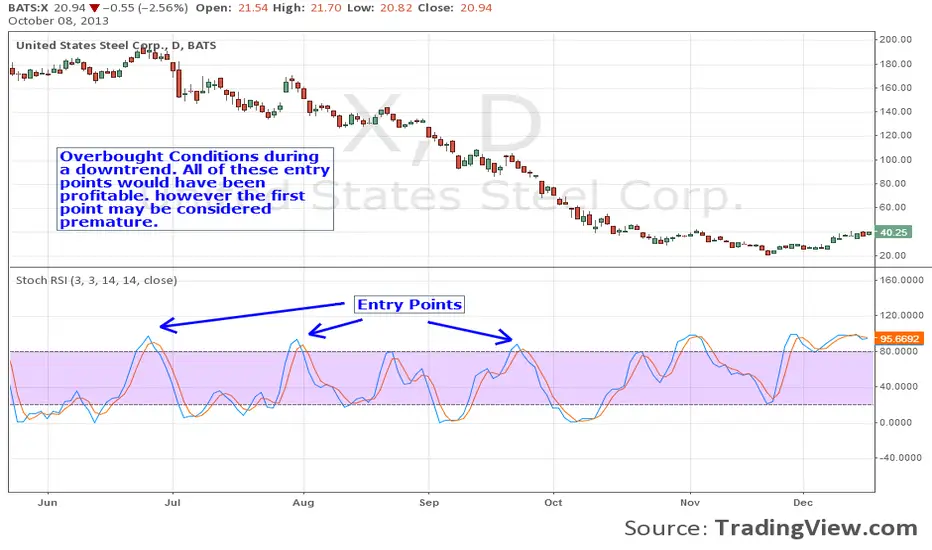This screenshot has height=550, width=932.
Task: Click the Open value 21.54
Action: click(x=253, y=8)
